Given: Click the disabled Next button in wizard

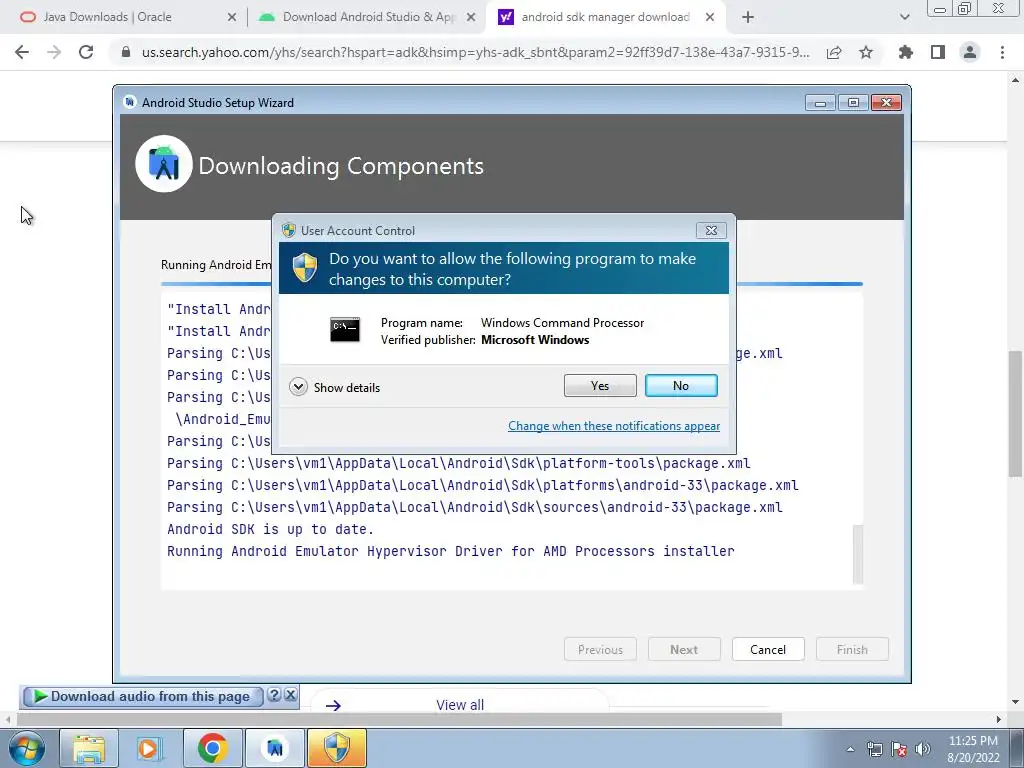Looking at the screenshot, I should (684, 650).
